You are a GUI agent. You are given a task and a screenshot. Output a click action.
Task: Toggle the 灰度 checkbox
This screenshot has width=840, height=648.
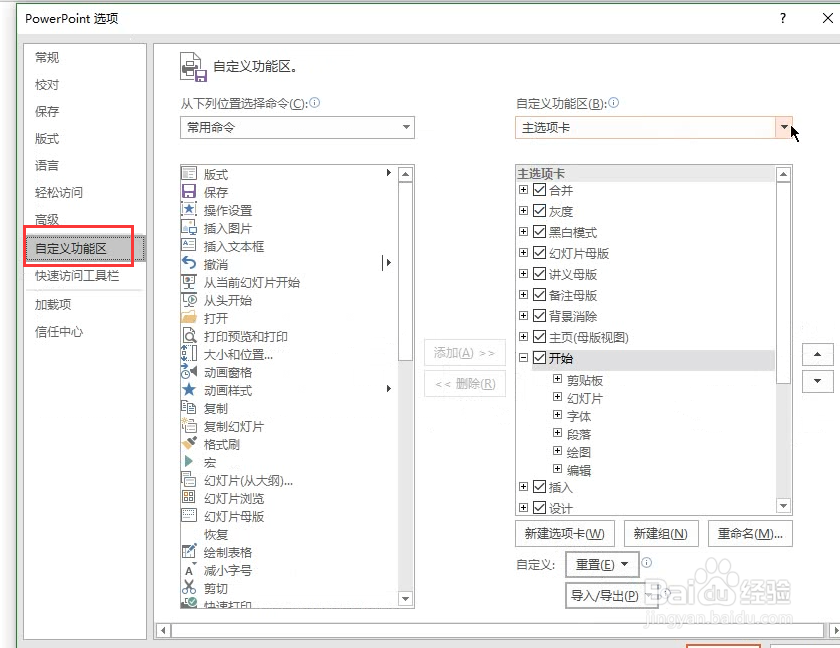(x=539, y=210)
